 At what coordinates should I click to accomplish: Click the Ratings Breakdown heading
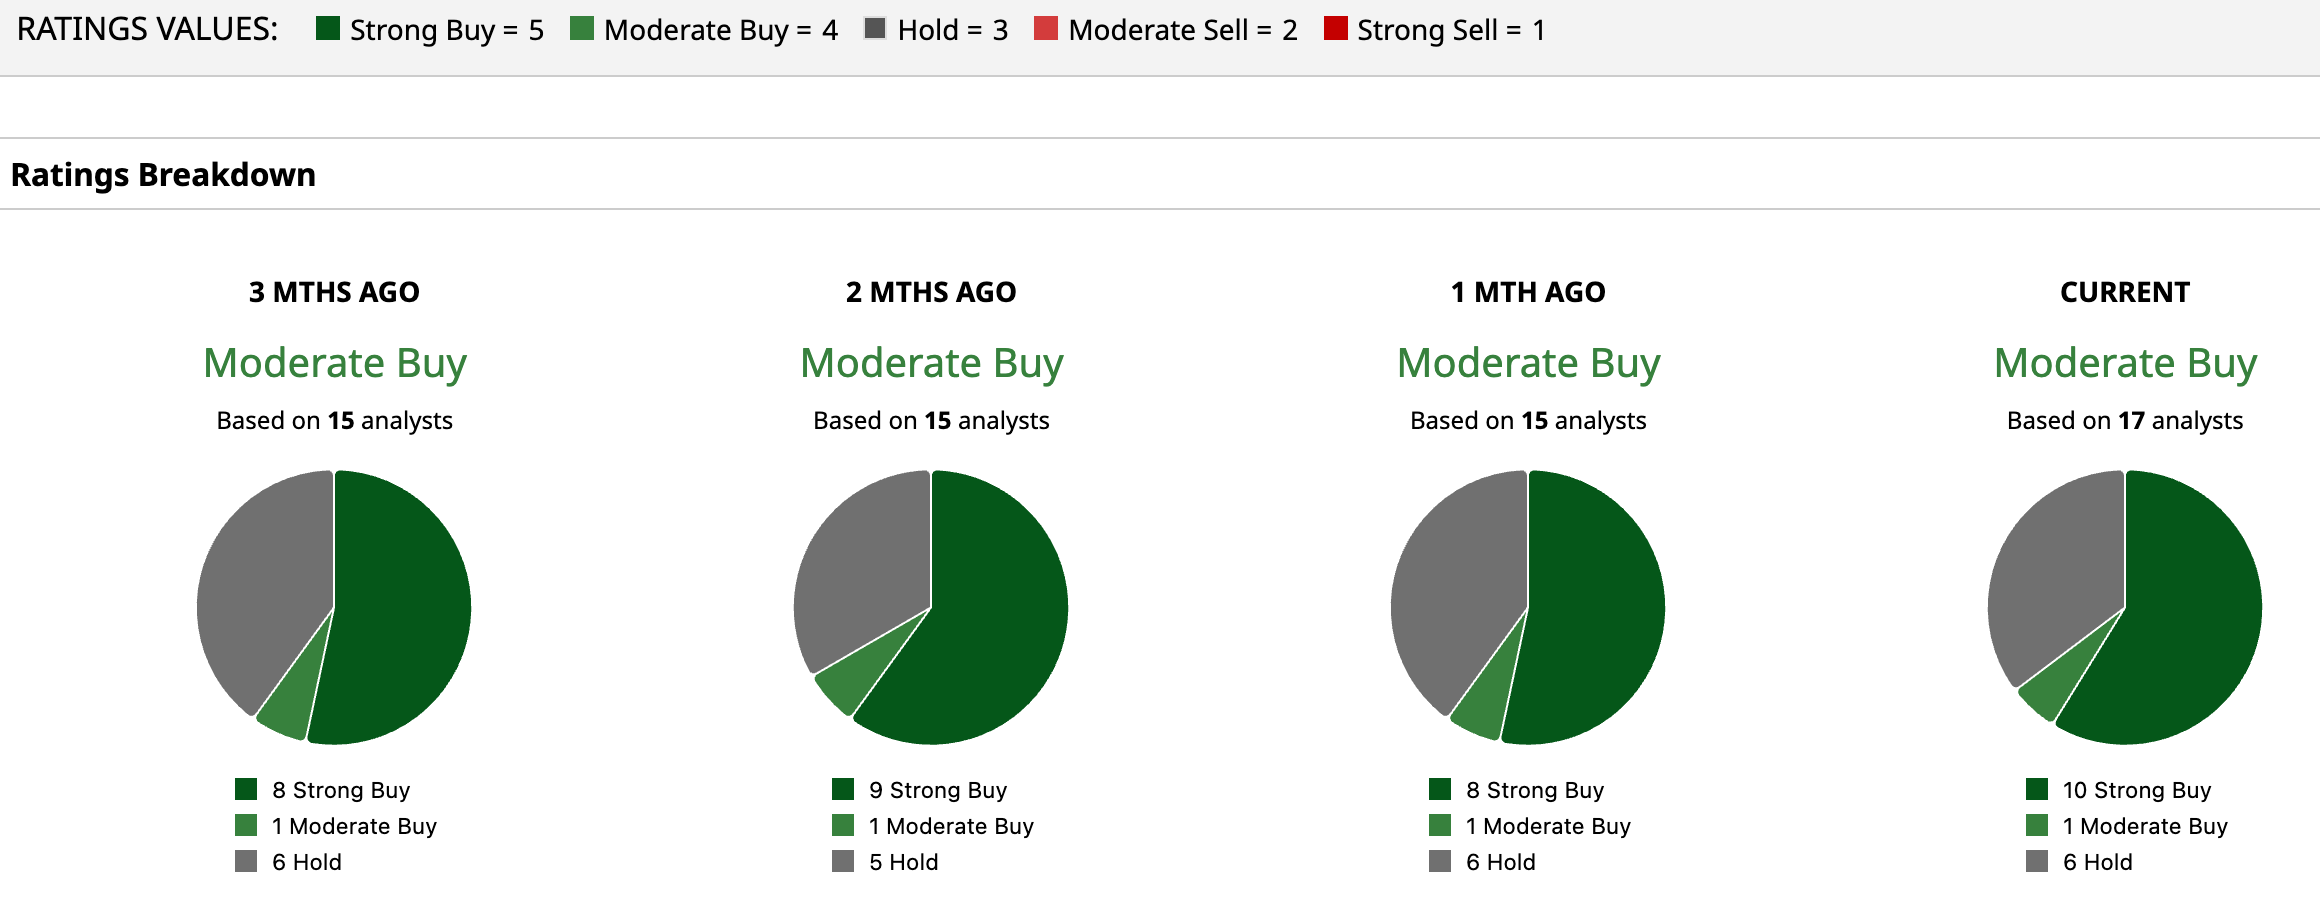(x=163, y=175)
